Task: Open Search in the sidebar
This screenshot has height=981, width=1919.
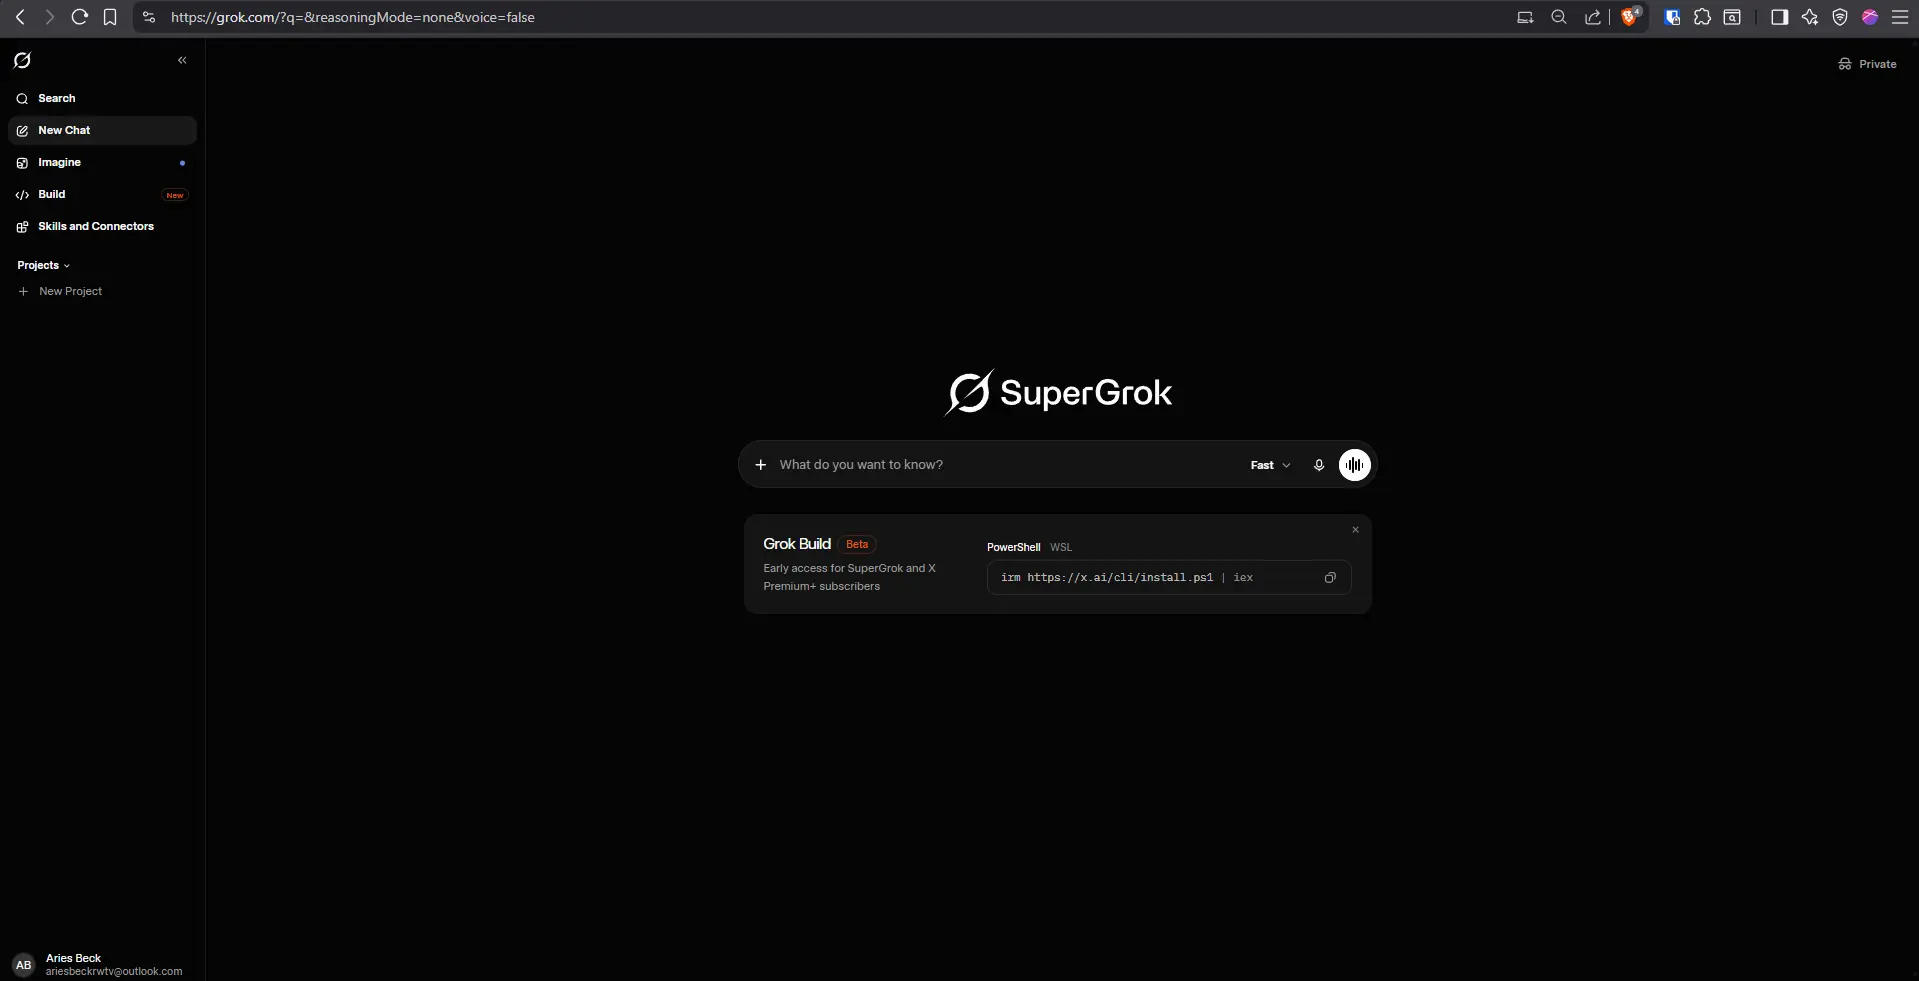Action: [102, 98]
